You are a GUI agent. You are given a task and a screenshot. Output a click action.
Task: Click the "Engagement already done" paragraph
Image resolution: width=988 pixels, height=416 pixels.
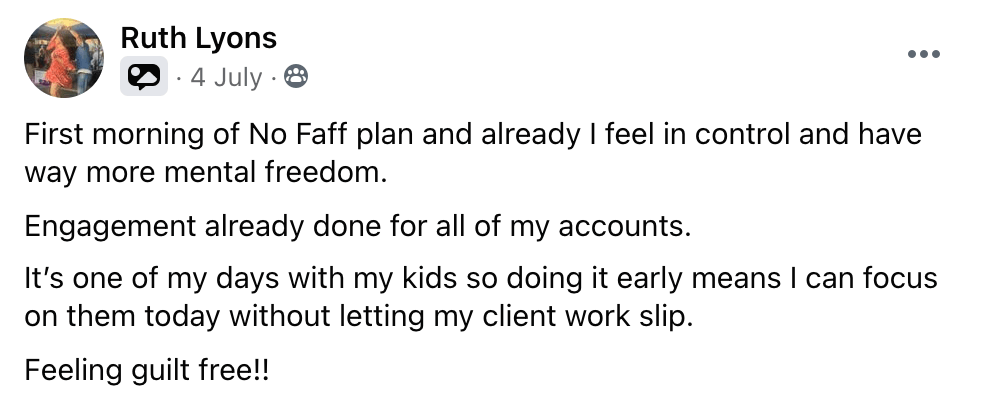click(x=357, y=225)
